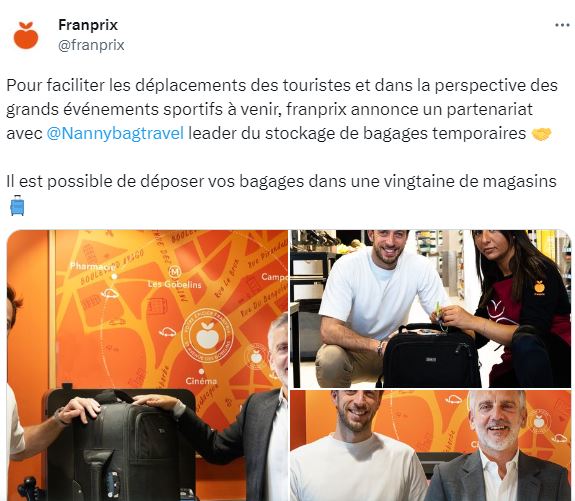Click the Les Gobelins label on the map
Viewport: 575px width, 501px height.
pos(175,284)
